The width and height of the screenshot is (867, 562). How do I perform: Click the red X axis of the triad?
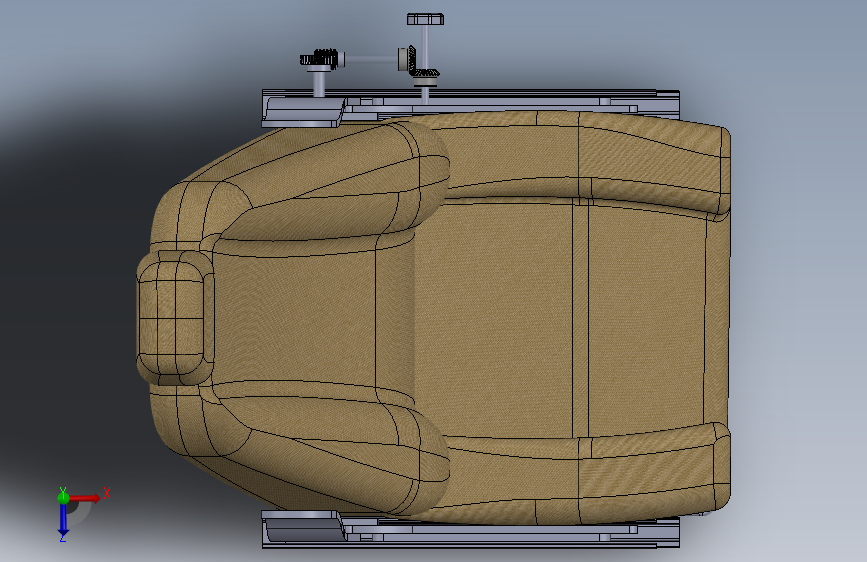[x=86, y=498]
